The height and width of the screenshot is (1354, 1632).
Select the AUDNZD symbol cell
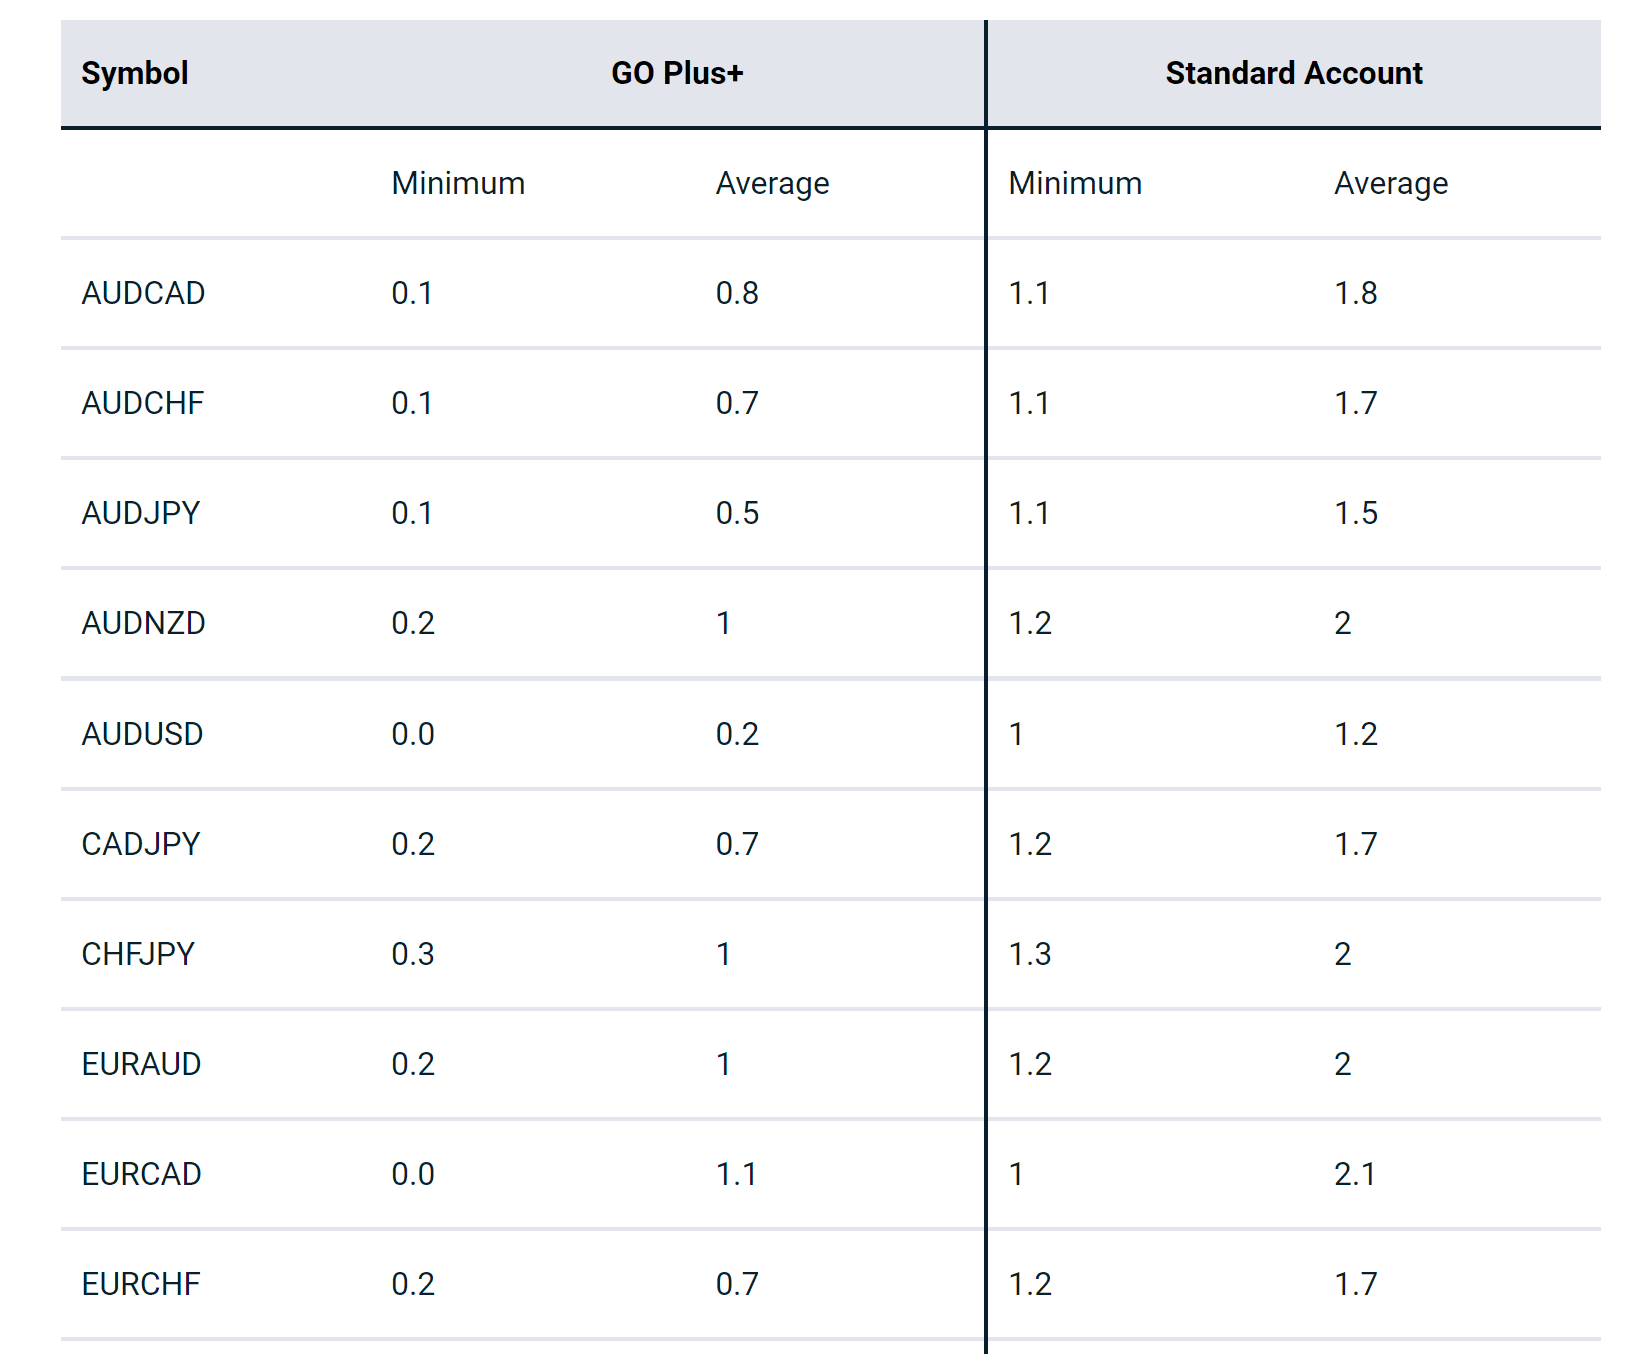tap(143, 623)
